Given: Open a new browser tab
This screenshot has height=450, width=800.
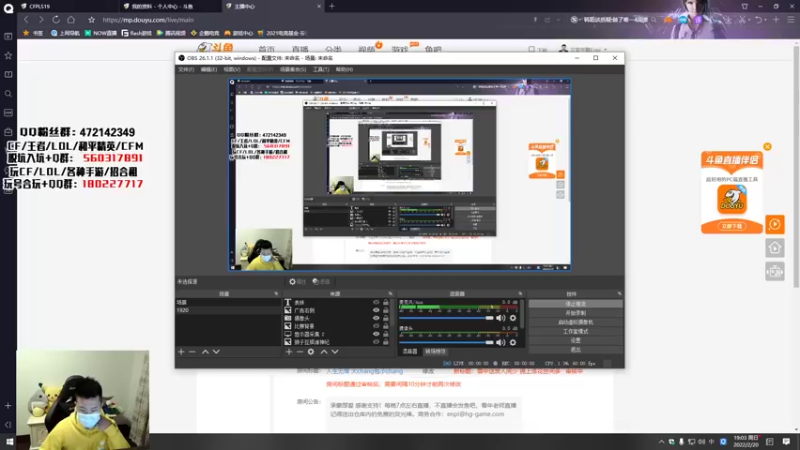Looking at the screenshot, I should (x=332, y=6).
